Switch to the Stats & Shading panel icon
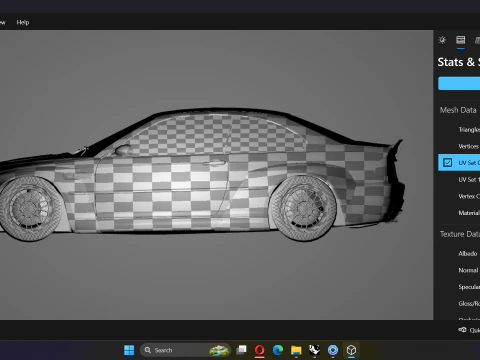This screenshot has height=360, width=480. (x=461, y=40)
